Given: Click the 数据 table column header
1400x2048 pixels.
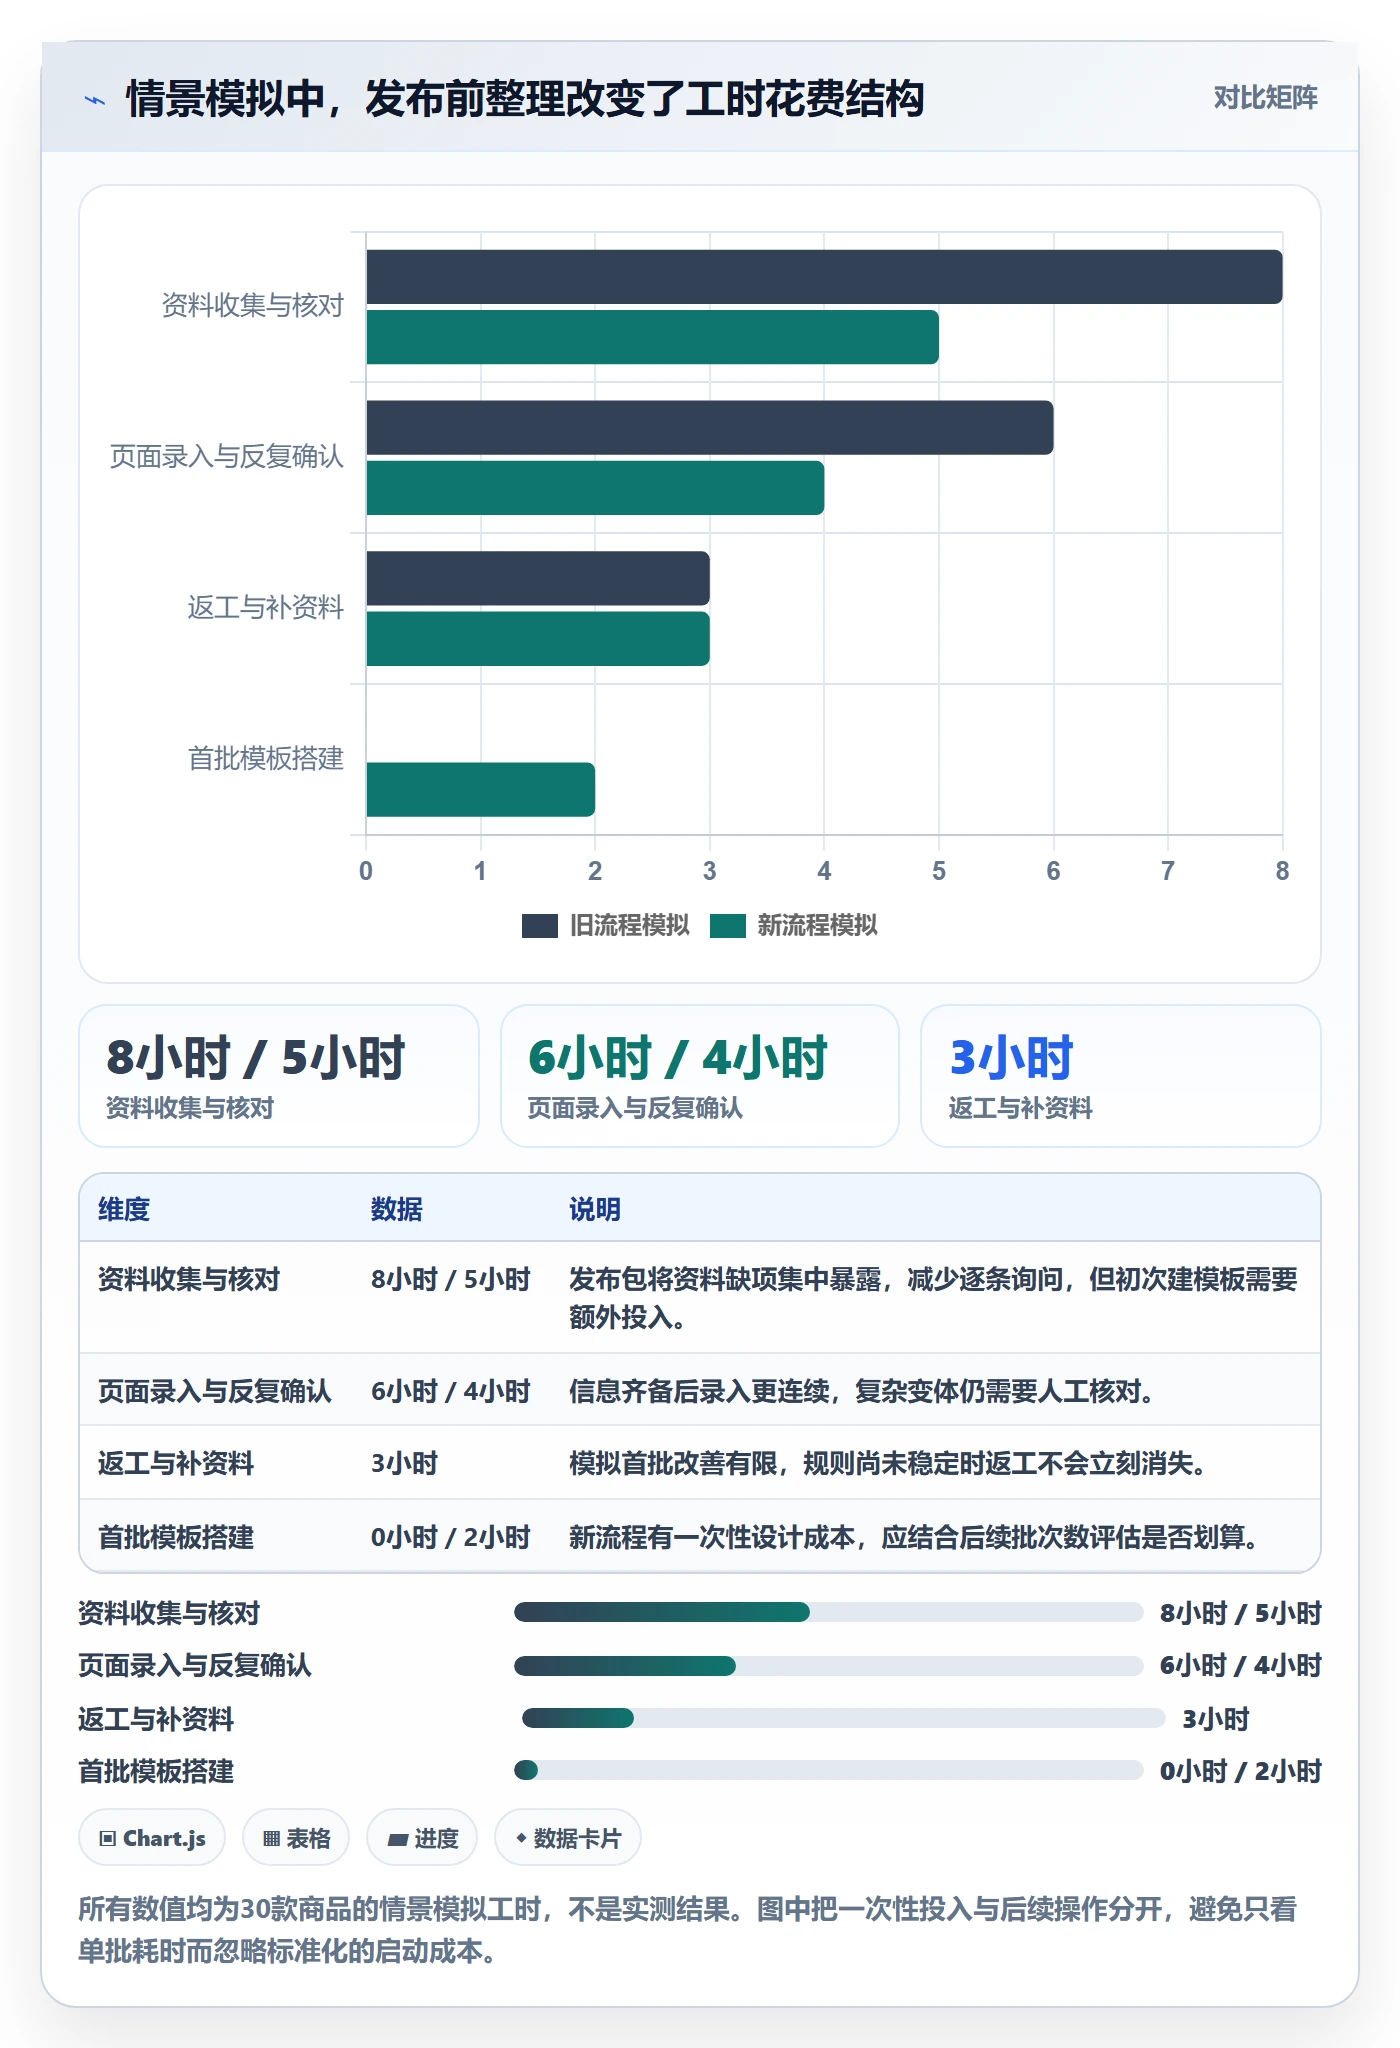Looking at the screenshot, I should 397,1209.
